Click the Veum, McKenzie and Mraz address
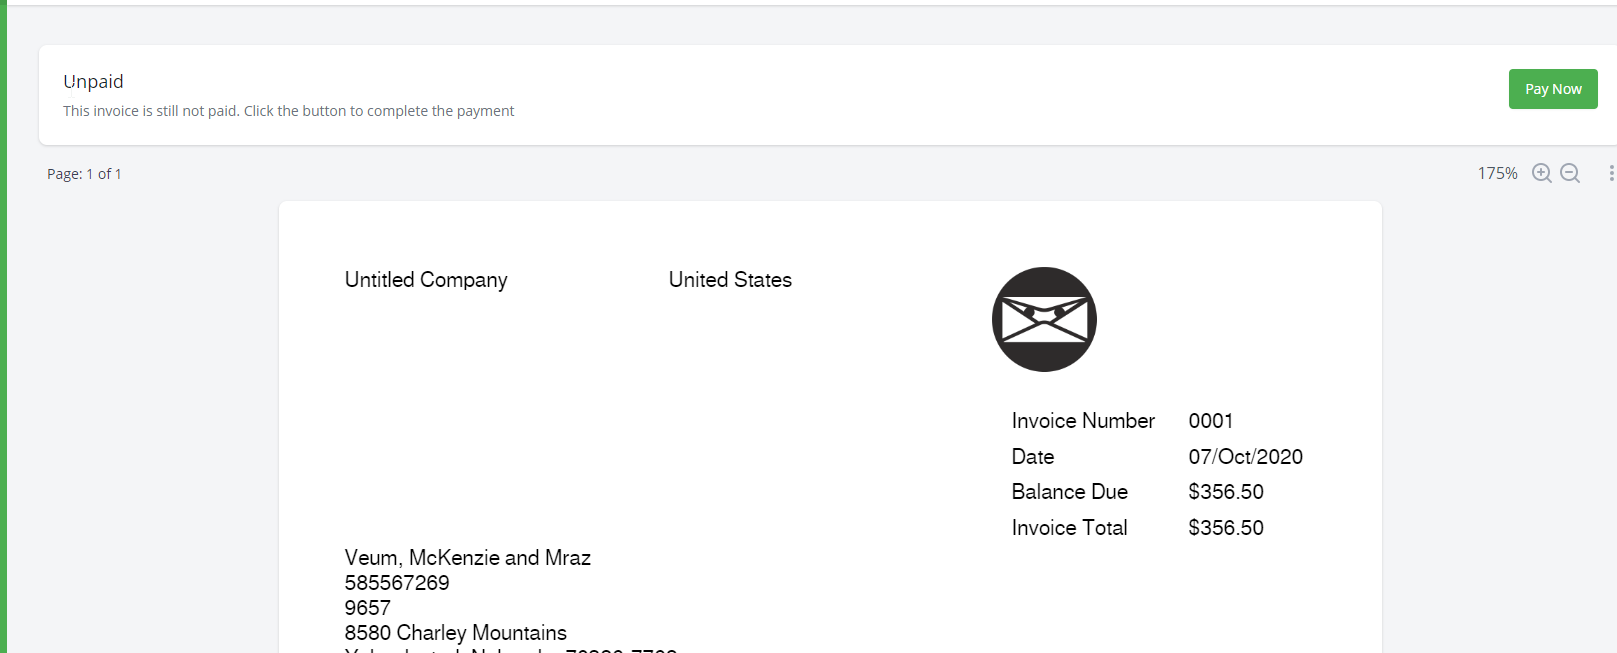The height and width of the screenshot is (653, 1617). pos(467,557)
